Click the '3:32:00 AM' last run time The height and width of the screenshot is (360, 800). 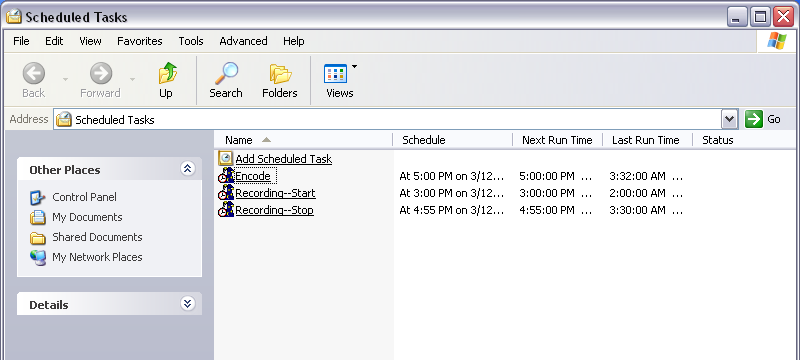point(637,176)
